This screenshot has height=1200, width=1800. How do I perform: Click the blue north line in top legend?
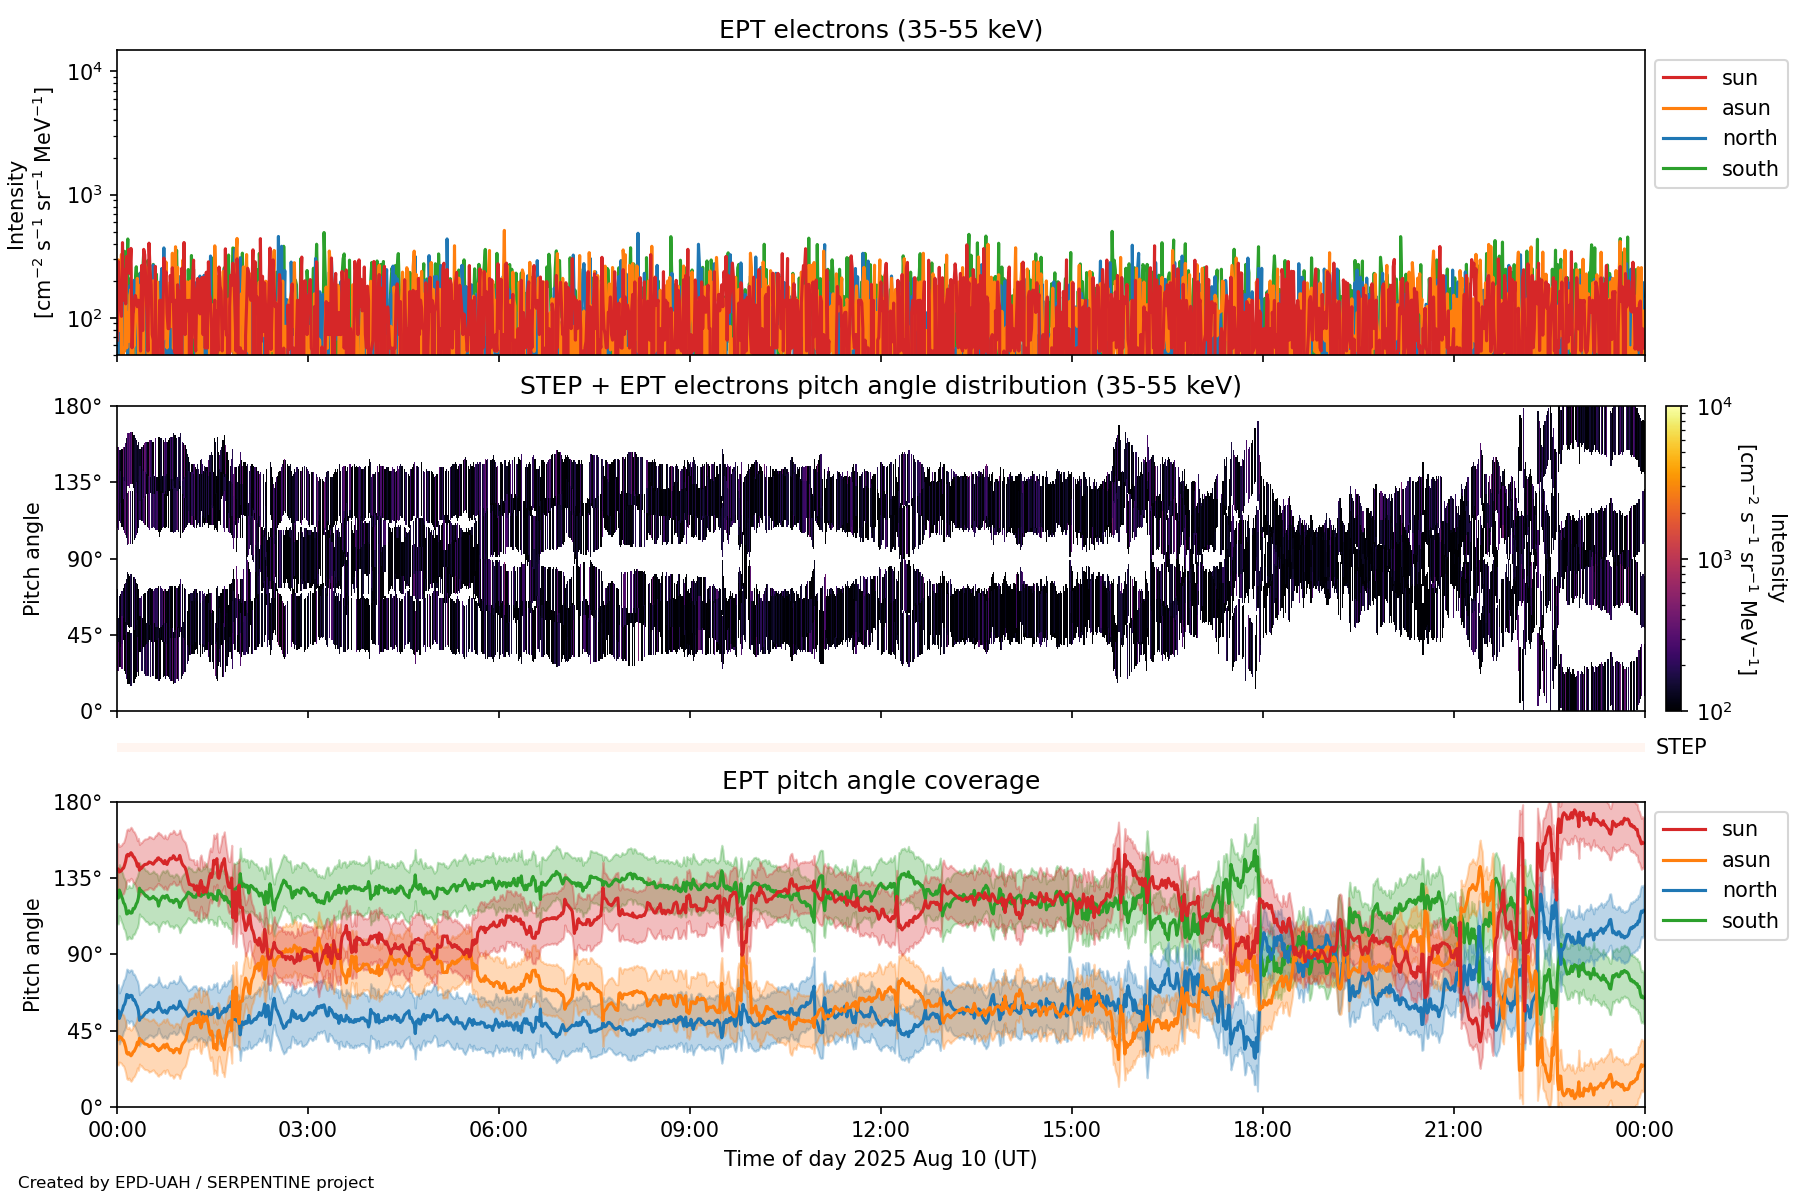coord(1684,138)
